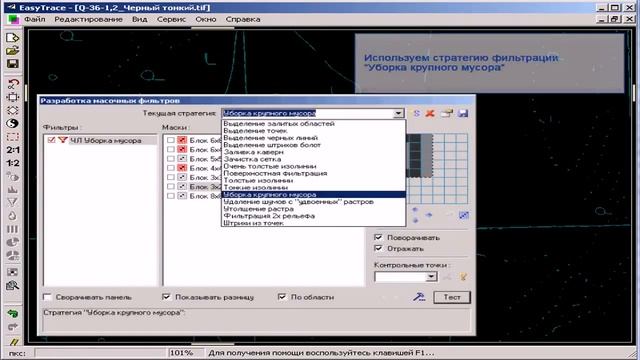Enable the Сворачивать панель checkbox
The width and height of the screenshot is (640, 360).
coord(47,297)
